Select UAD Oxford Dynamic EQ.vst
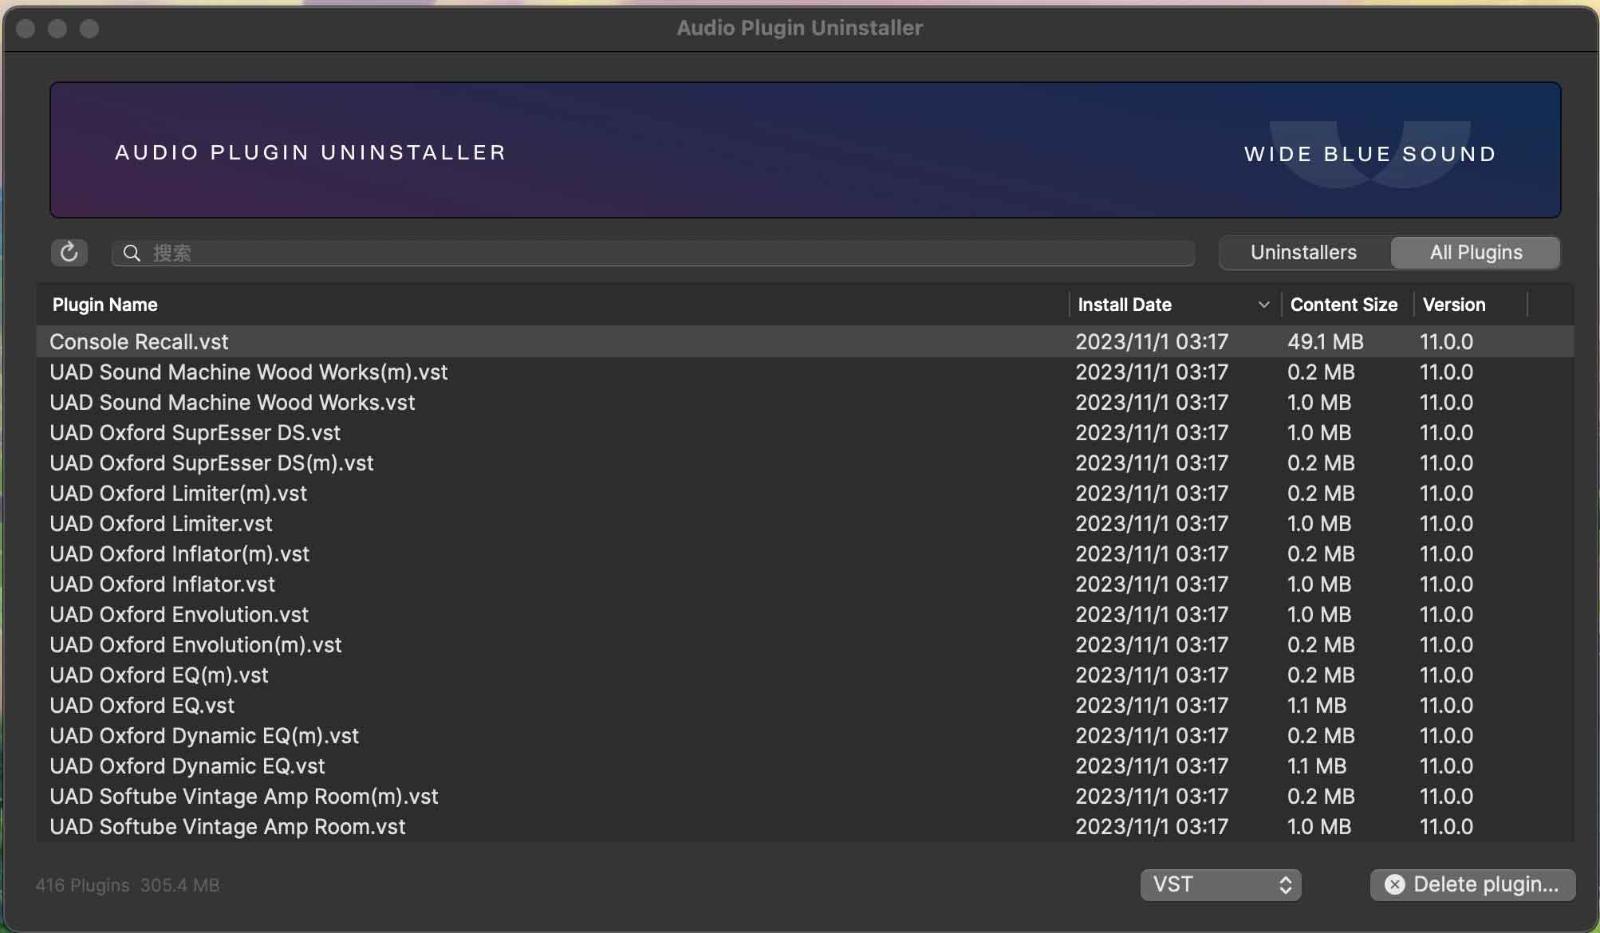This screenshot has height=933, width=1600. click(400, 766)
